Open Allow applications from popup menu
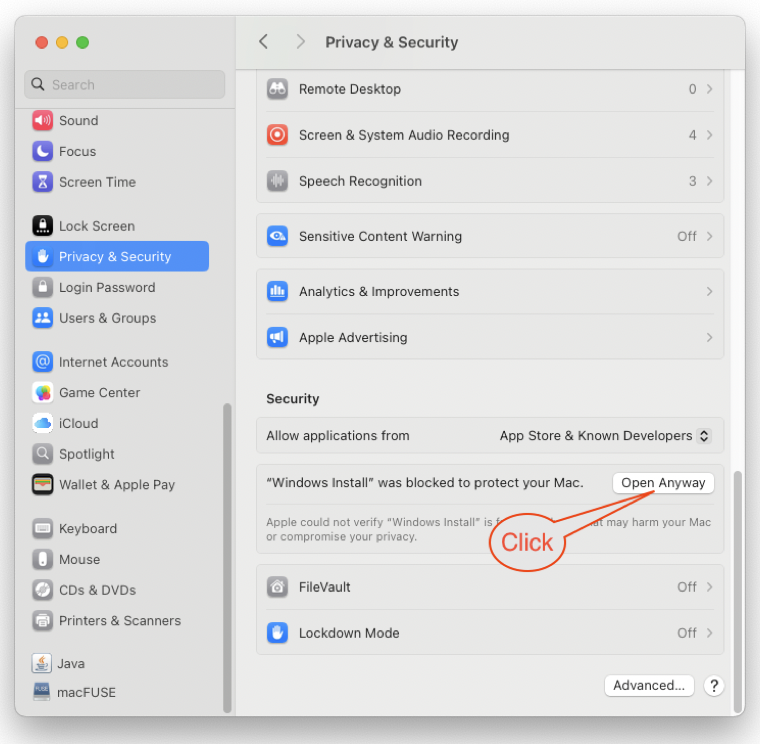This screenshot has height=744, width=760. 605,436
